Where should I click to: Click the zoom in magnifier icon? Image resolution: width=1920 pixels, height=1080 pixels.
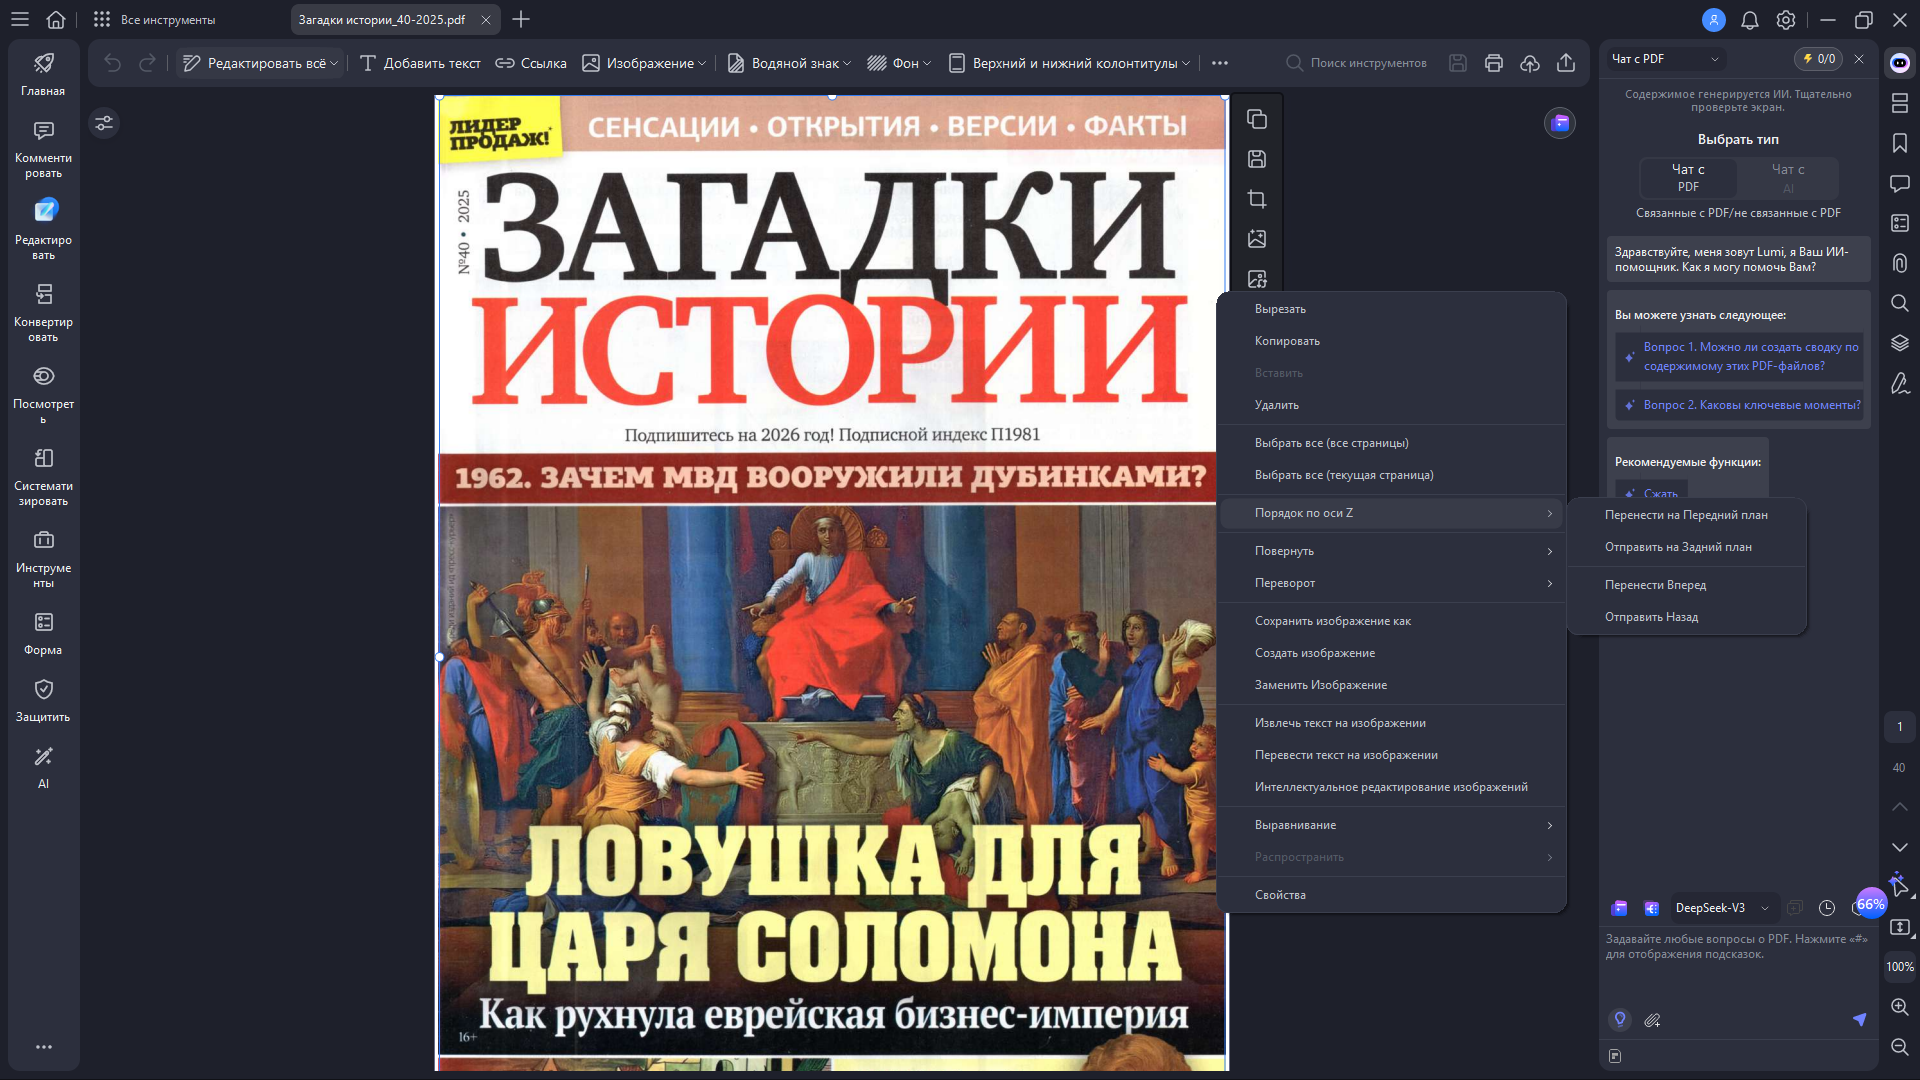coord(1900,1007)
